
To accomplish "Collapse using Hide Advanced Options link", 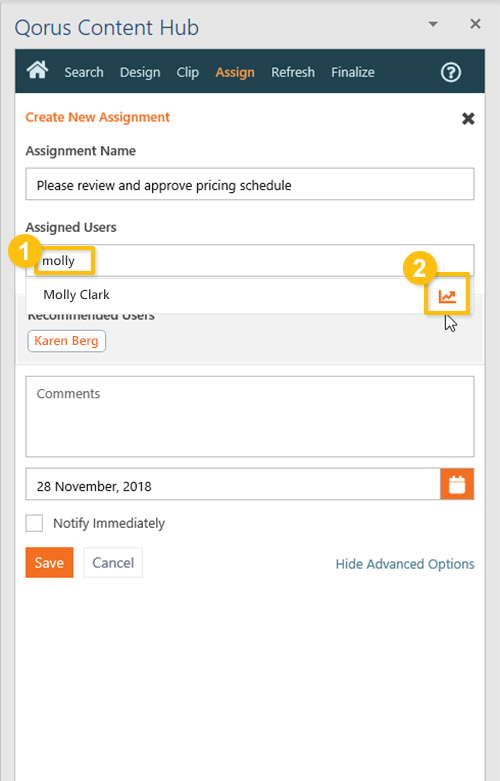I will [405, 564].
